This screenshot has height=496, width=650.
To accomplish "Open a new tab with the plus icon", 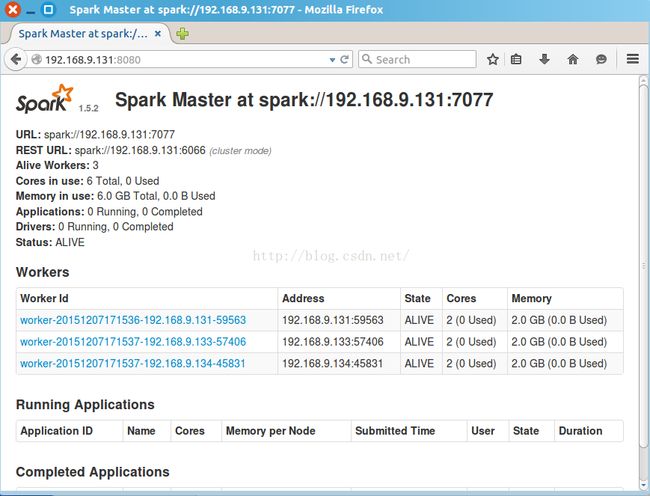I will coord(182,34).
